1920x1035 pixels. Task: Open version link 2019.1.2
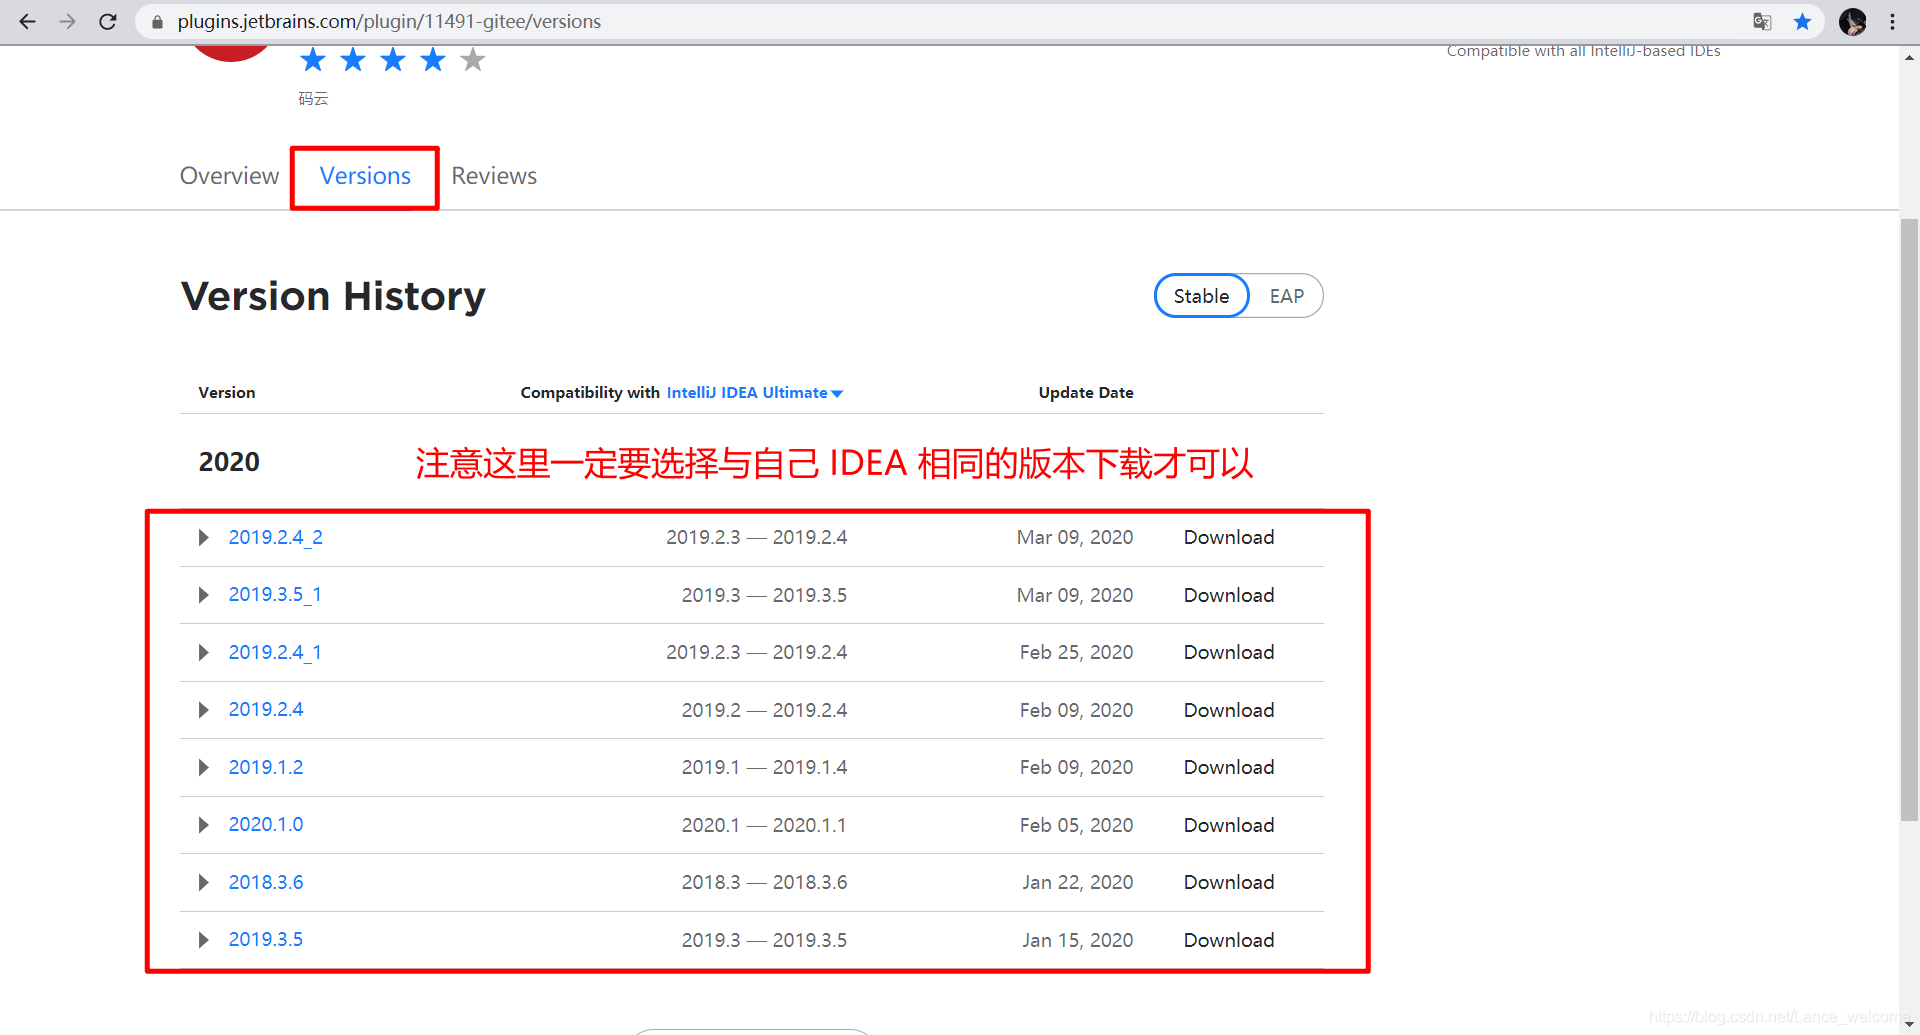click(266, 768)
